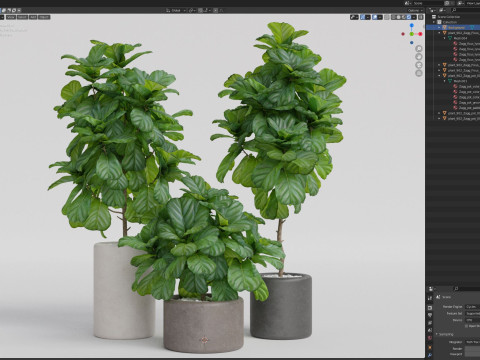Open the pivot point dropdown
This screenshot has height=360, width=480.
(193, 10)
